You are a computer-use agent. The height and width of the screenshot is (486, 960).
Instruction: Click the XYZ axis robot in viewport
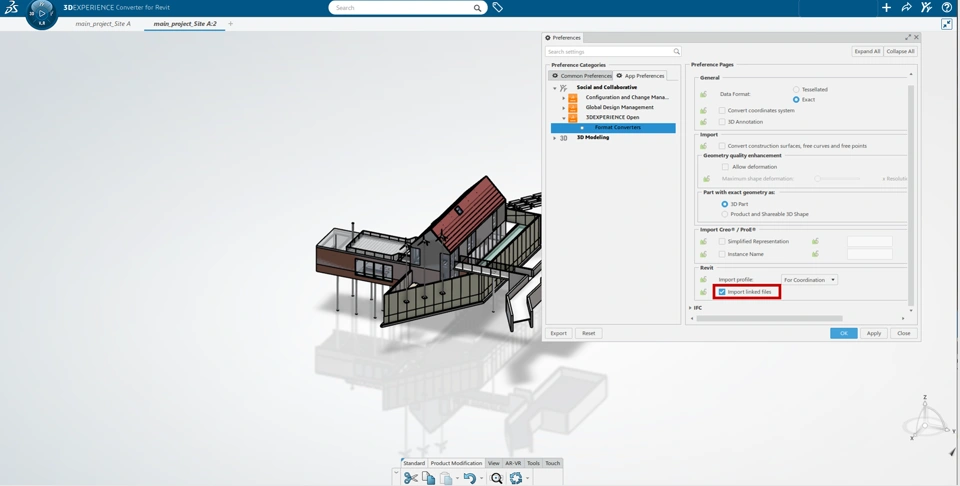[x=926, y=419]
